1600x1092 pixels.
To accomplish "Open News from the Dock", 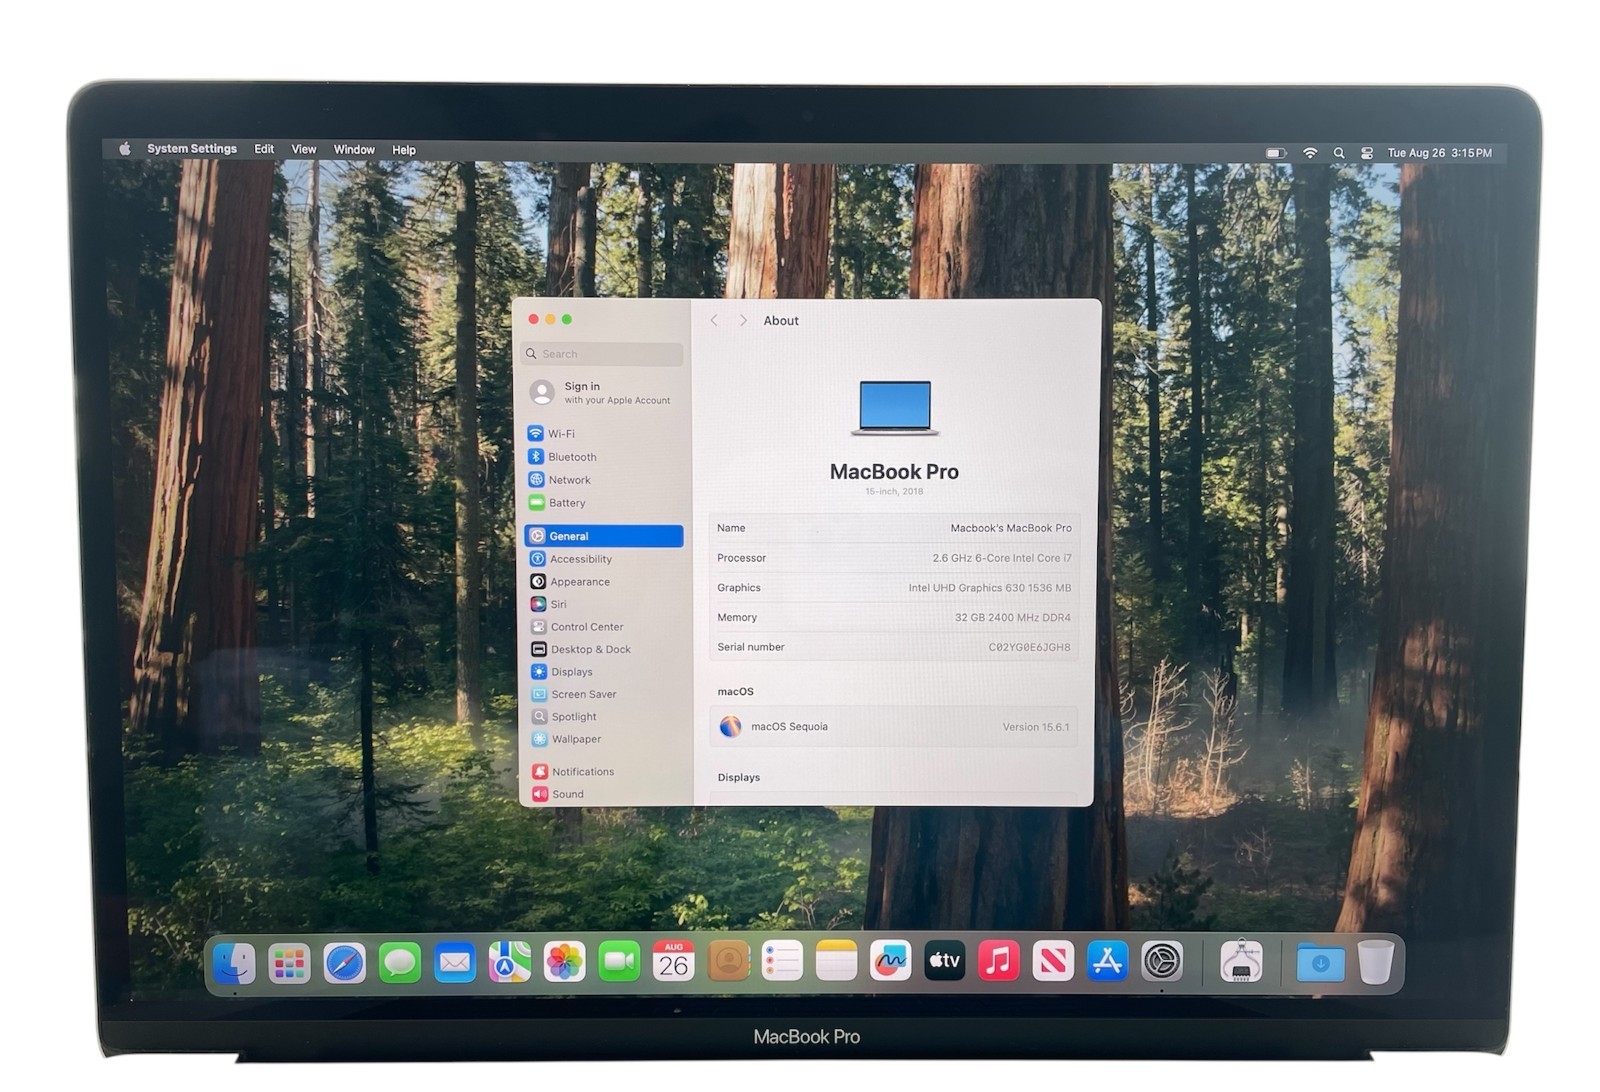I will point(1053,962).
